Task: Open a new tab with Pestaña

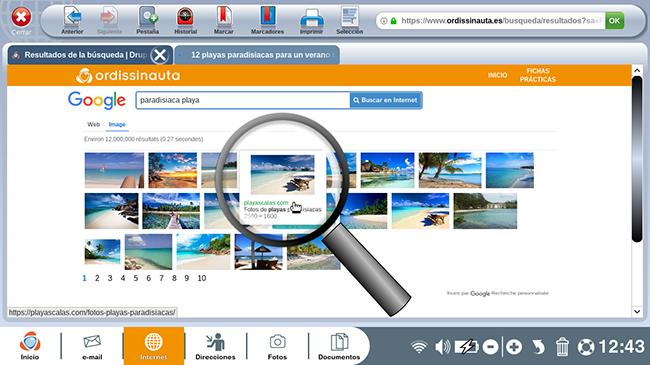Action: coord(148,20)
